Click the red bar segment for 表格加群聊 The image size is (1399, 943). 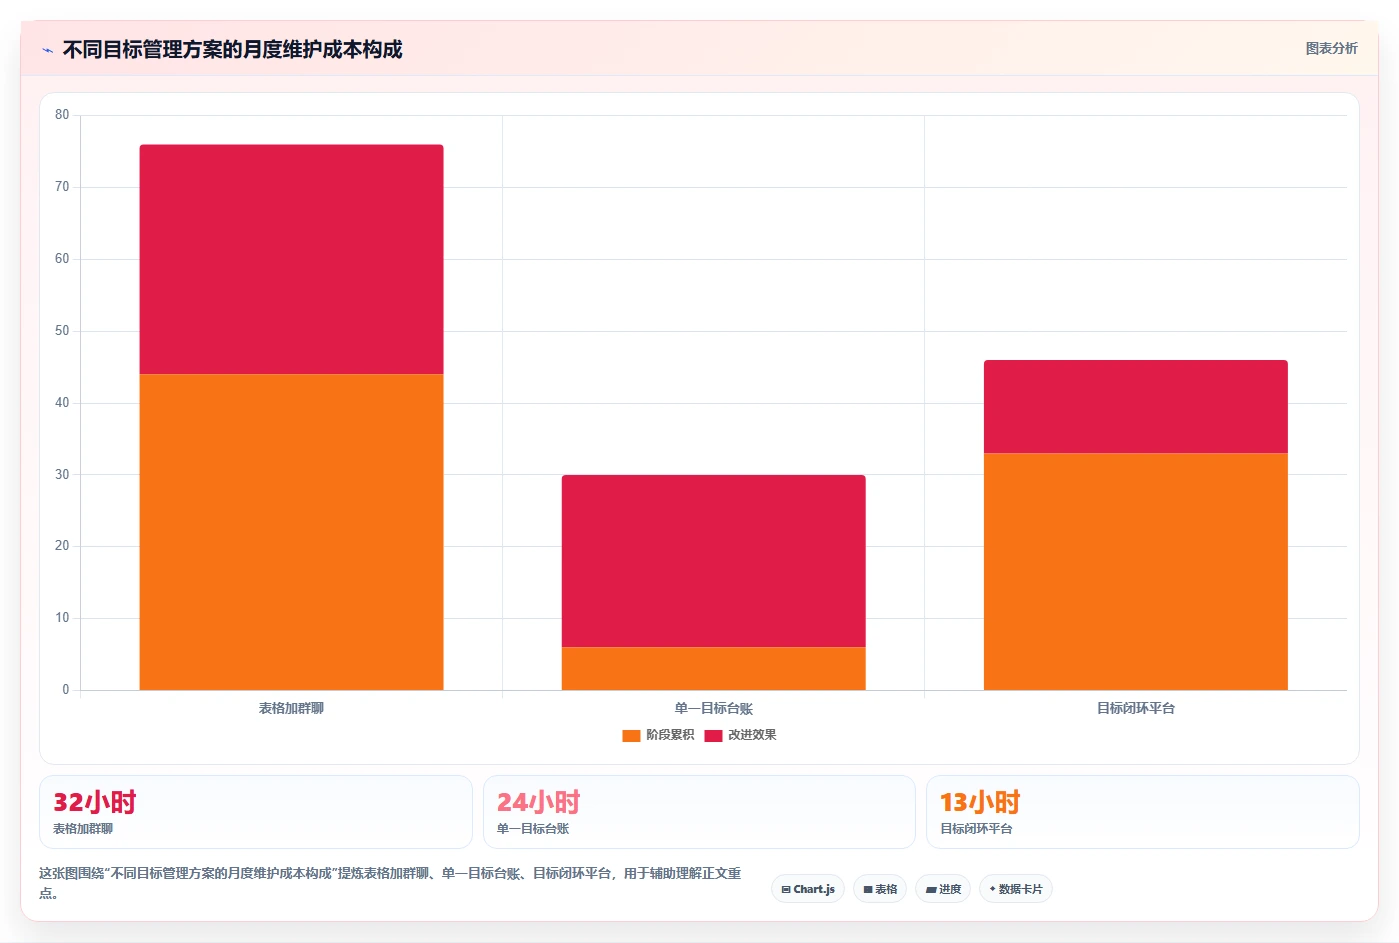(291, 260)
